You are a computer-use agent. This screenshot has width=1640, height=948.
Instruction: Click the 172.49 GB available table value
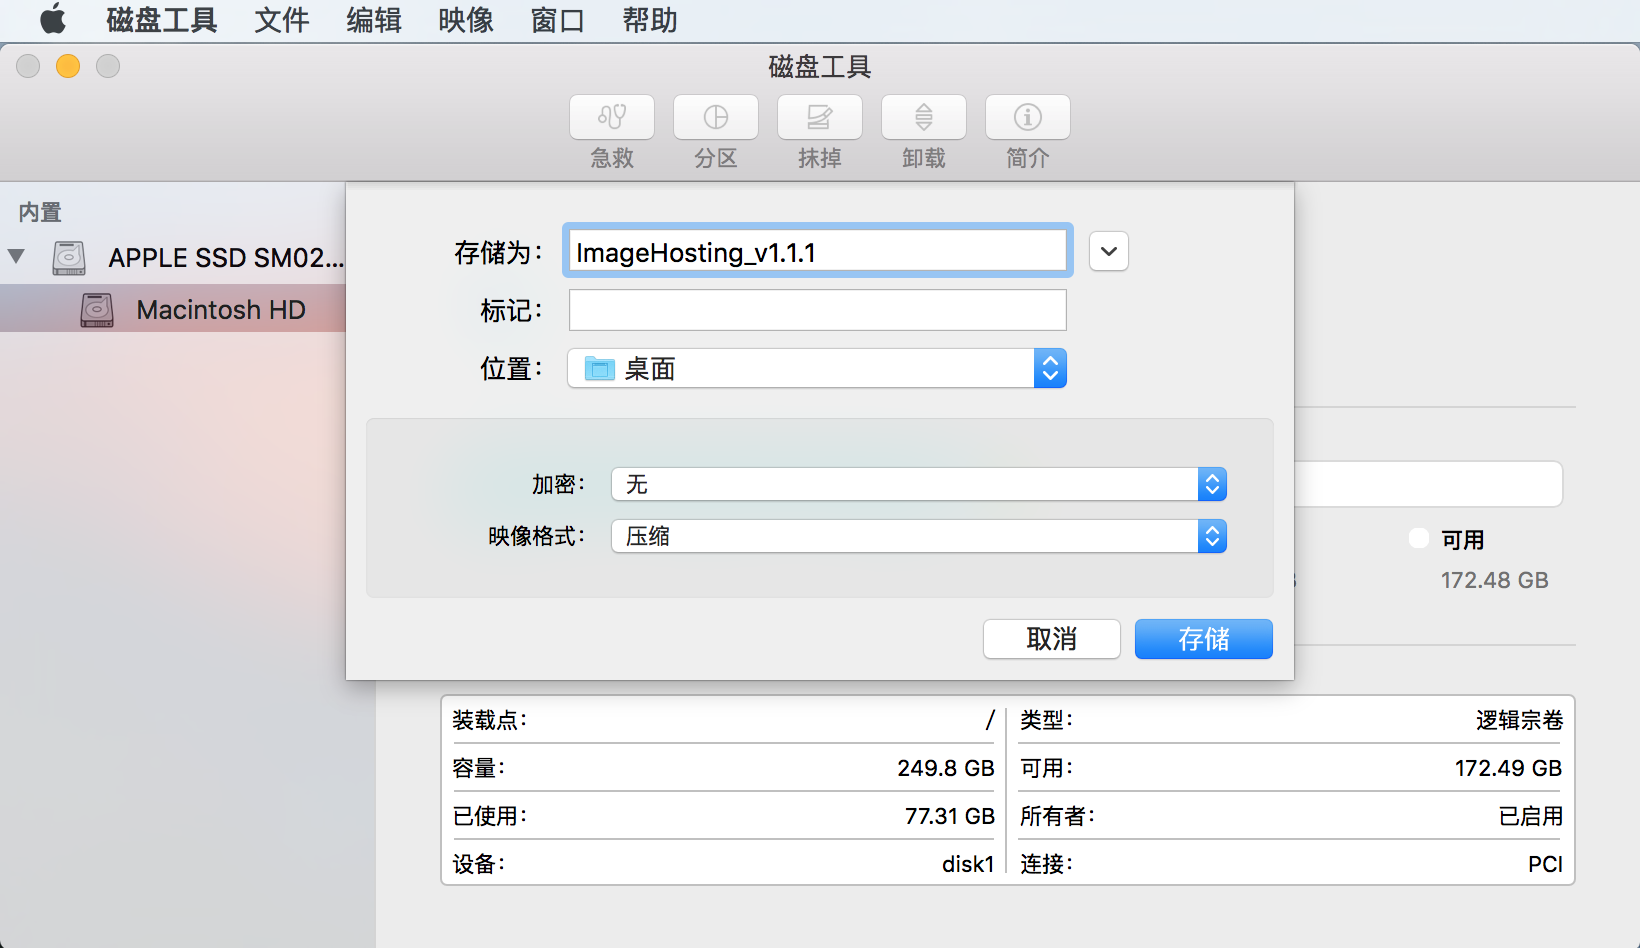coord(1508,768)
